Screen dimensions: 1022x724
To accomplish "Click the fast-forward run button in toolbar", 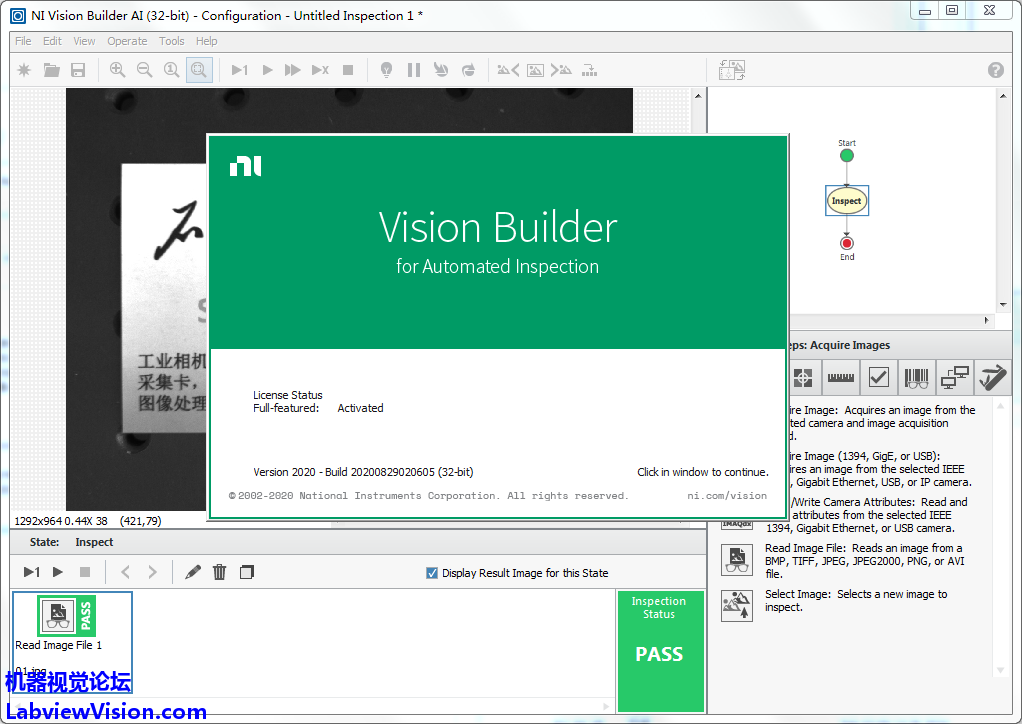I will pyautogui.click(x=293, y=70).
